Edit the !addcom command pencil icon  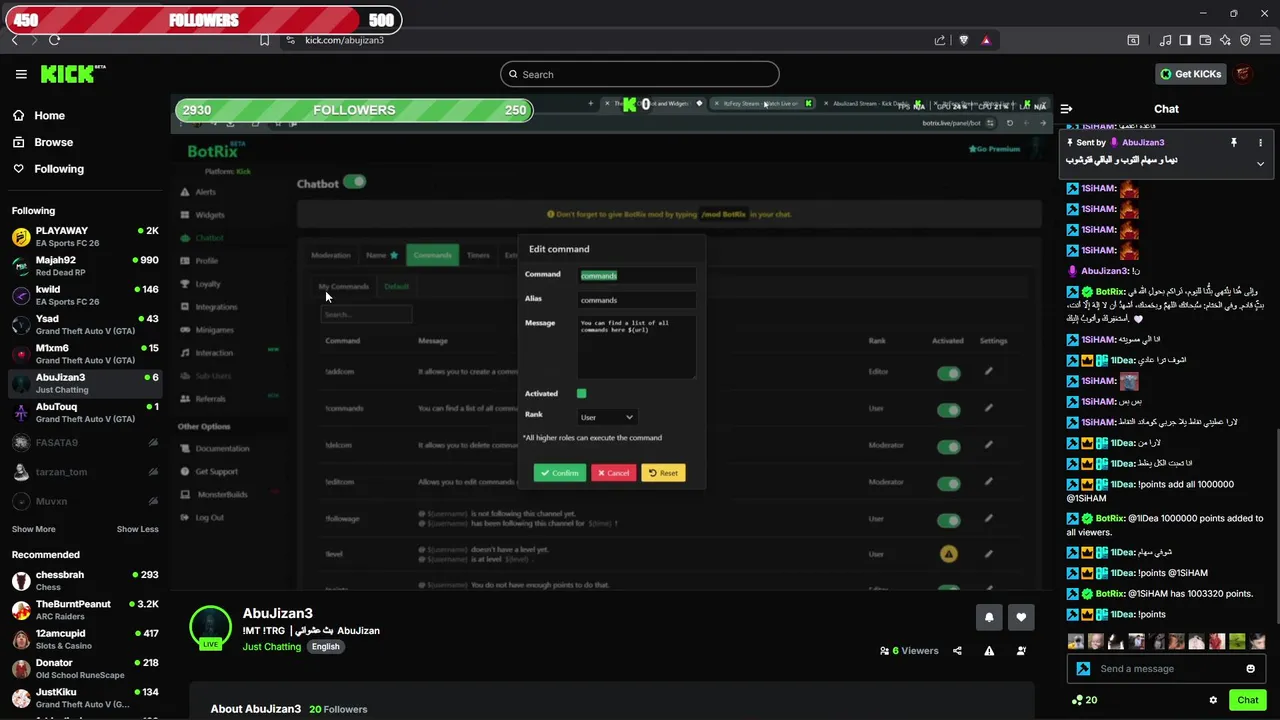(x=988, y=372)
